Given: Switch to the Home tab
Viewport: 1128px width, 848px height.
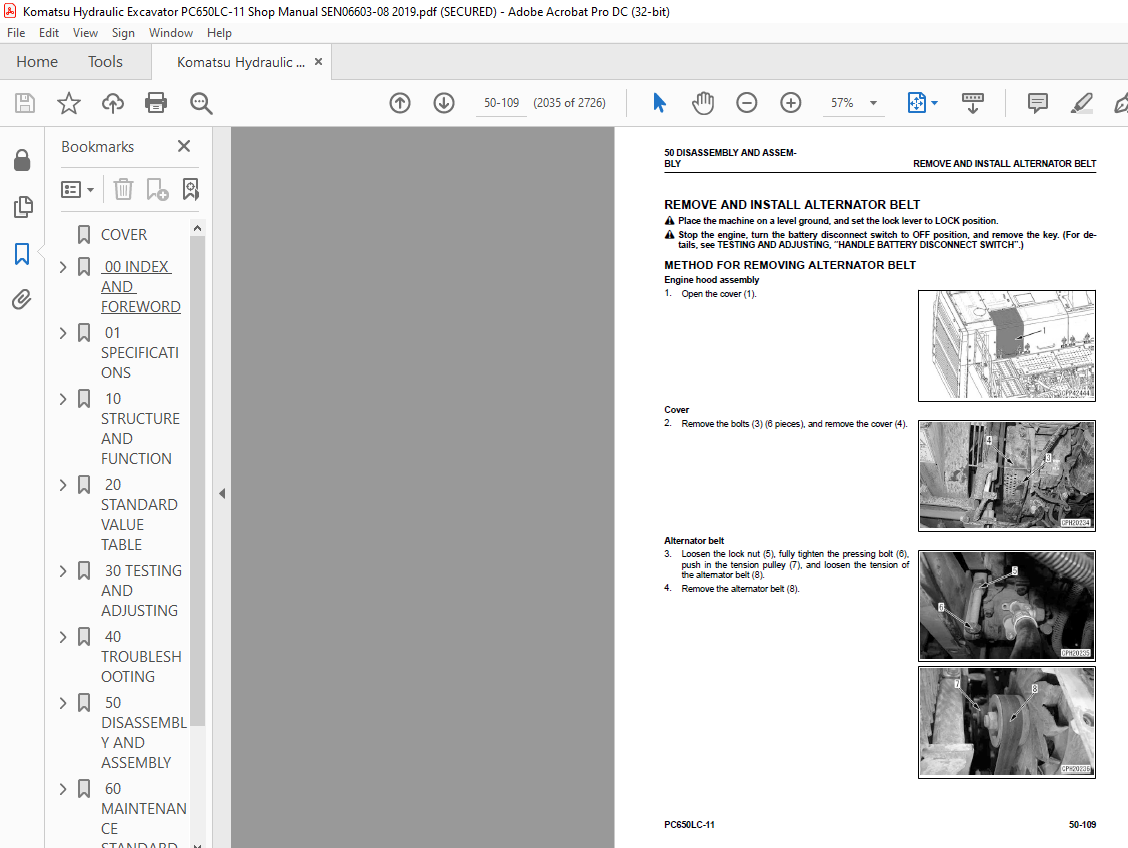Looking at the screenshot, I should (37, 62).
